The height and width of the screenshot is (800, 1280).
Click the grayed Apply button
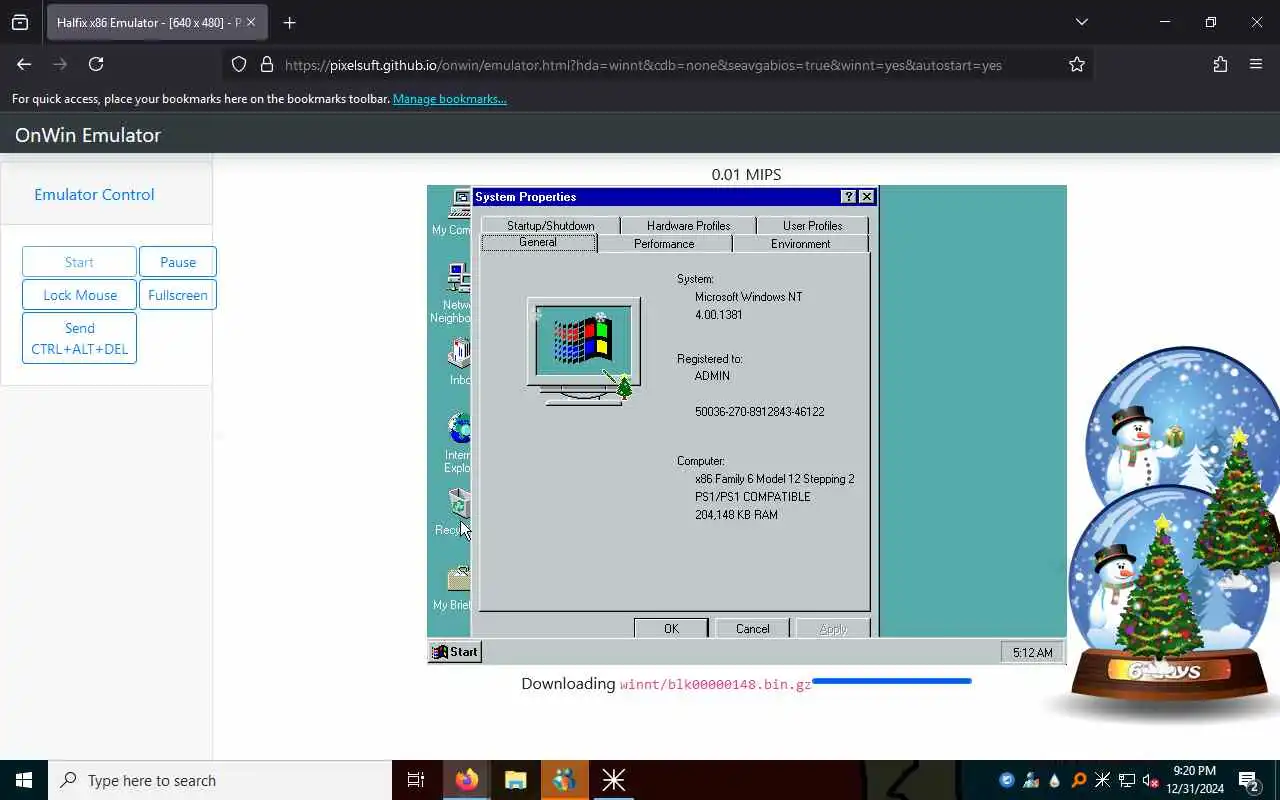click(x=832, y=629)
